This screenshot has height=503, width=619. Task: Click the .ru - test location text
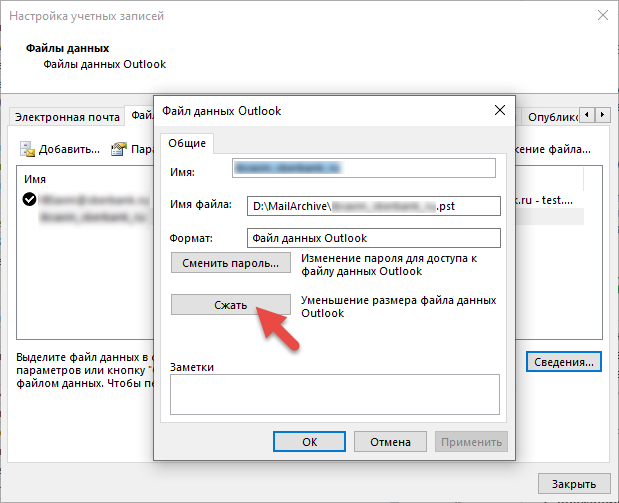(x=544, y=200)
